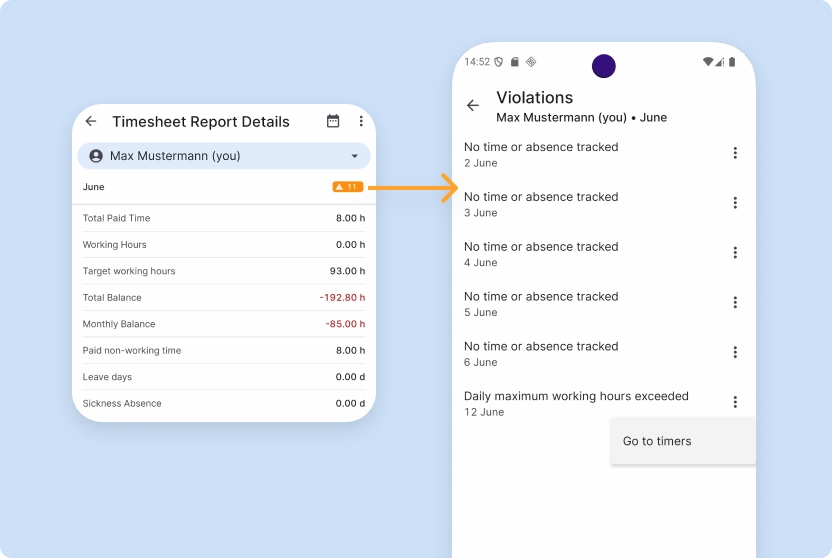Tap the June month header row
Image resolution: width=832 pixels, height=558 pixels.
200,187
